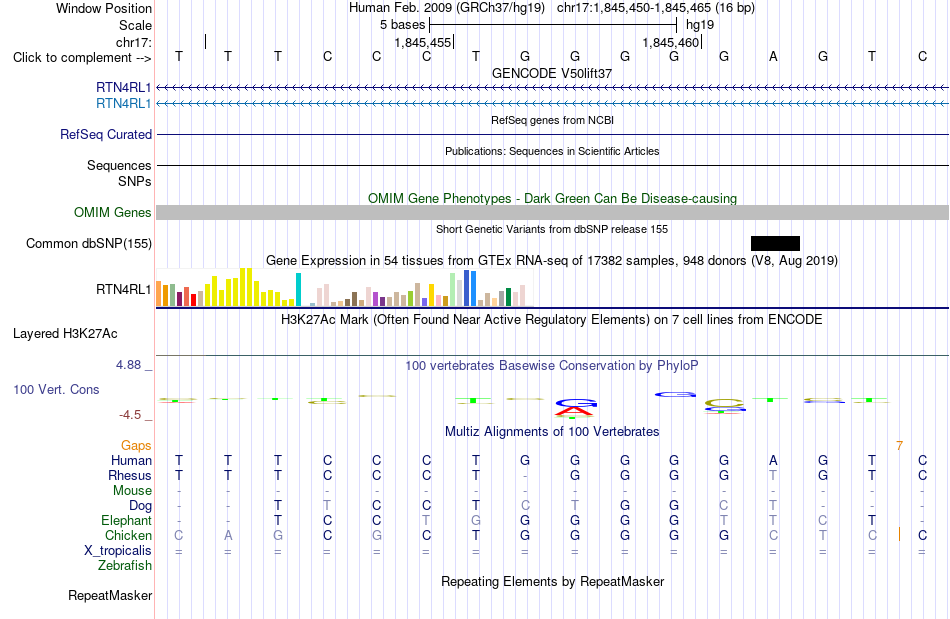Viewport: 950px width, 619px height.
Task: Click the H3K27Ac Mark track title
Action: pyautogui.click(x=552, y=319)
